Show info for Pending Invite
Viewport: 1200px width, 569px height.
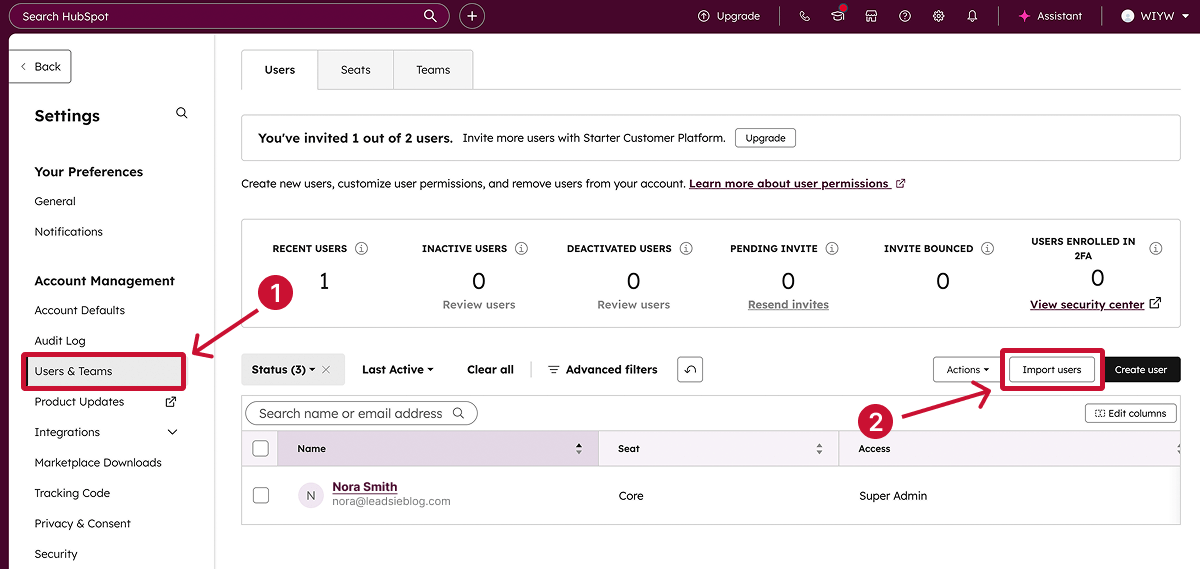pos(832,248)
